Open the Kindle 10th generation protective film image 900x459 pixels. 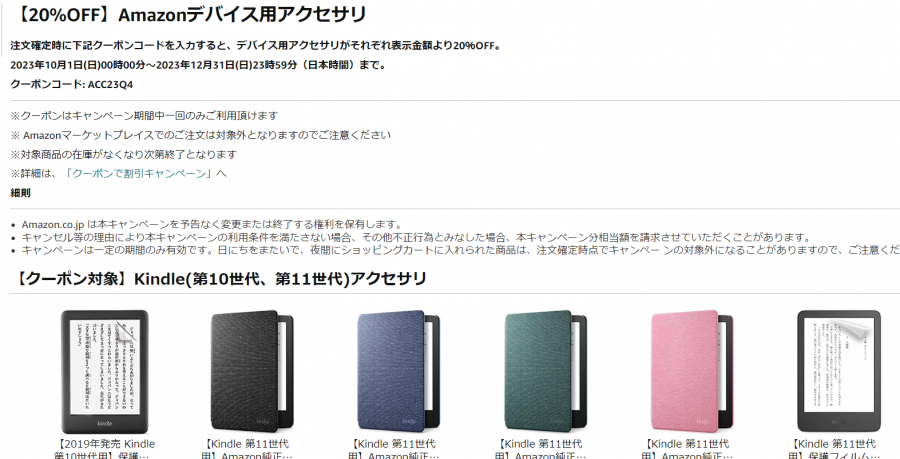(105, 372)
